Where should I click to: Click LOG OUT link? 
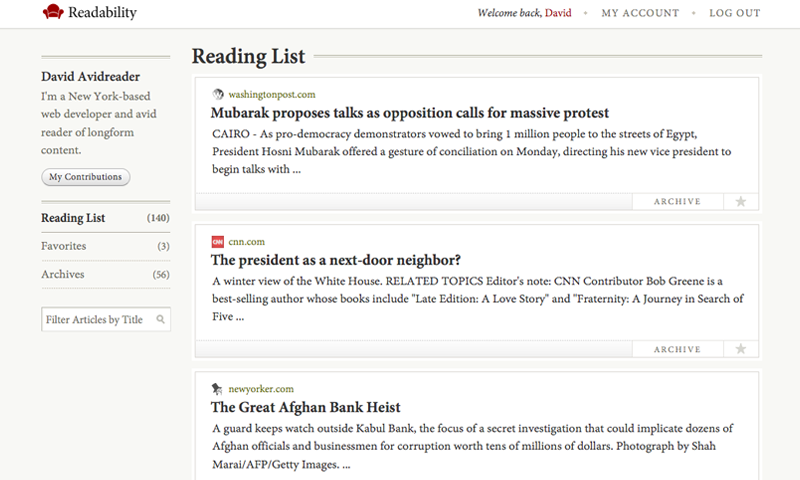[x=735, y=13]
